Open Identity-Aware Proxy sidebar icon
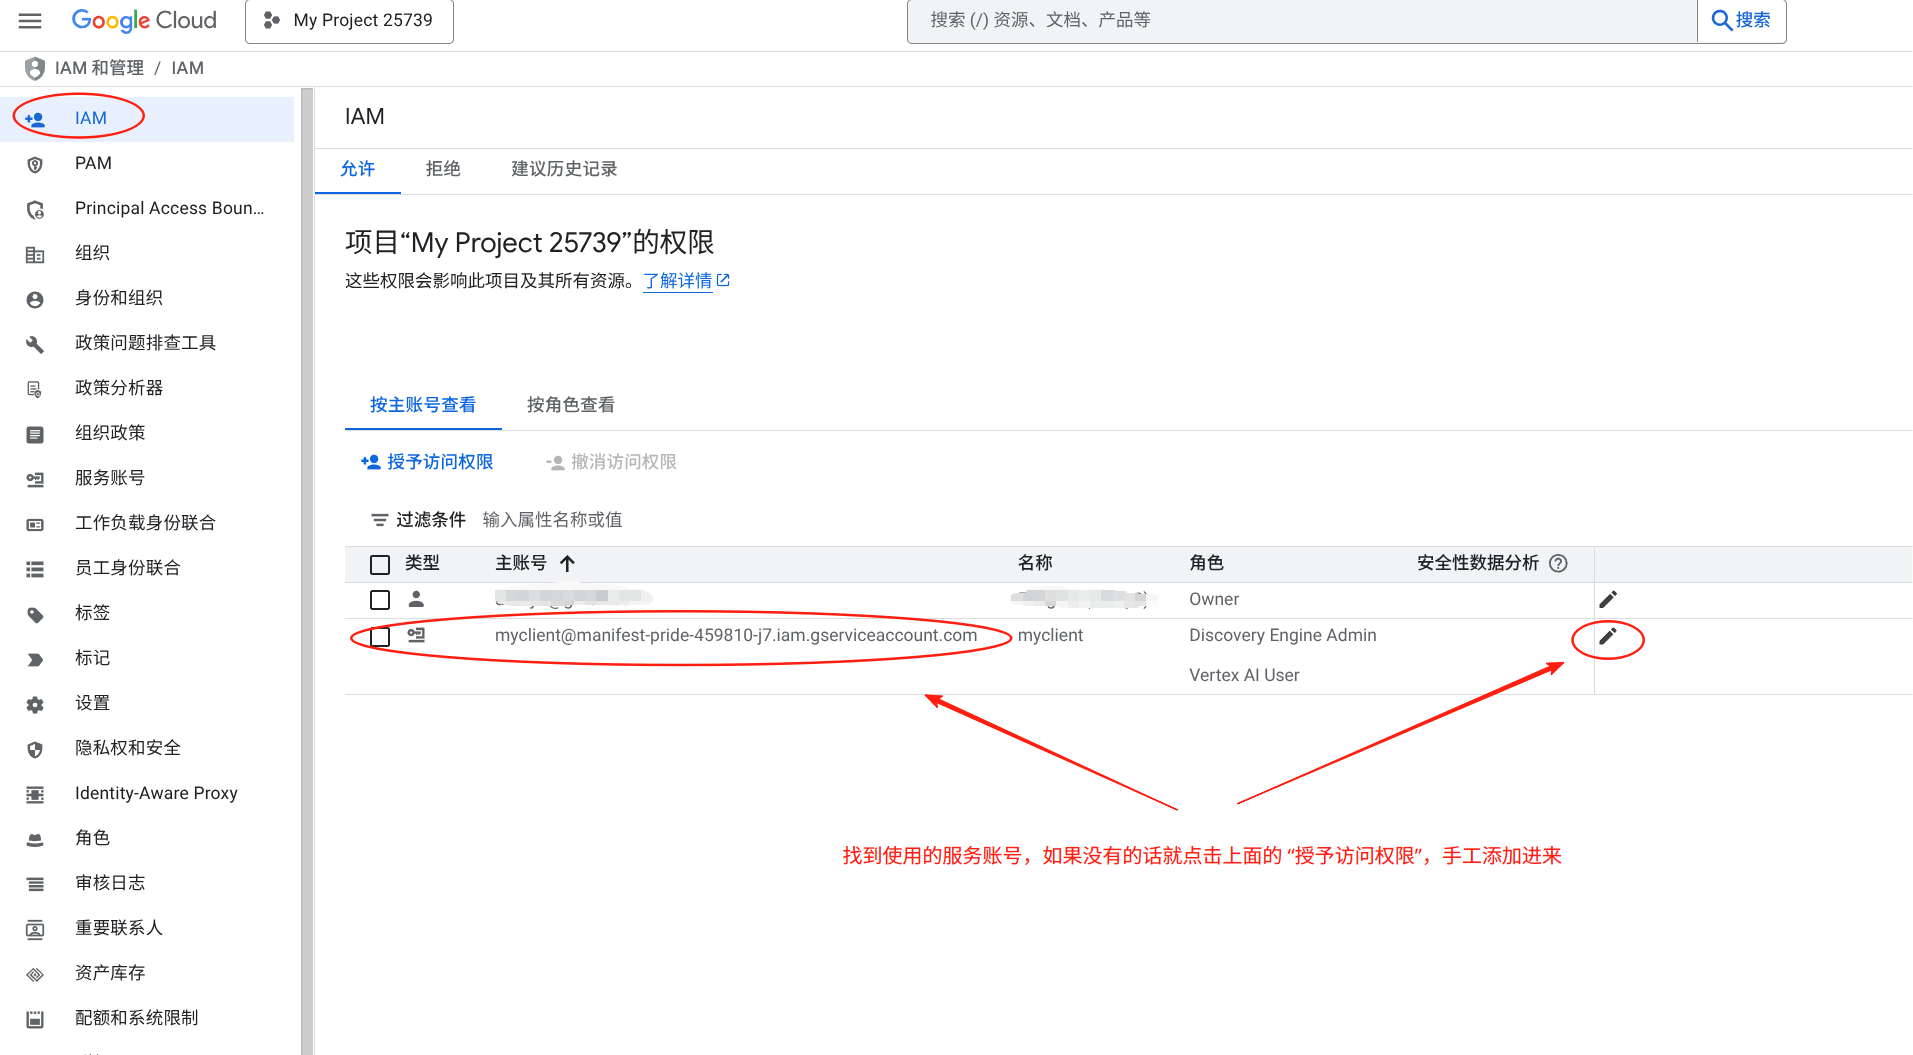1913x1055 pixels. 35,794
